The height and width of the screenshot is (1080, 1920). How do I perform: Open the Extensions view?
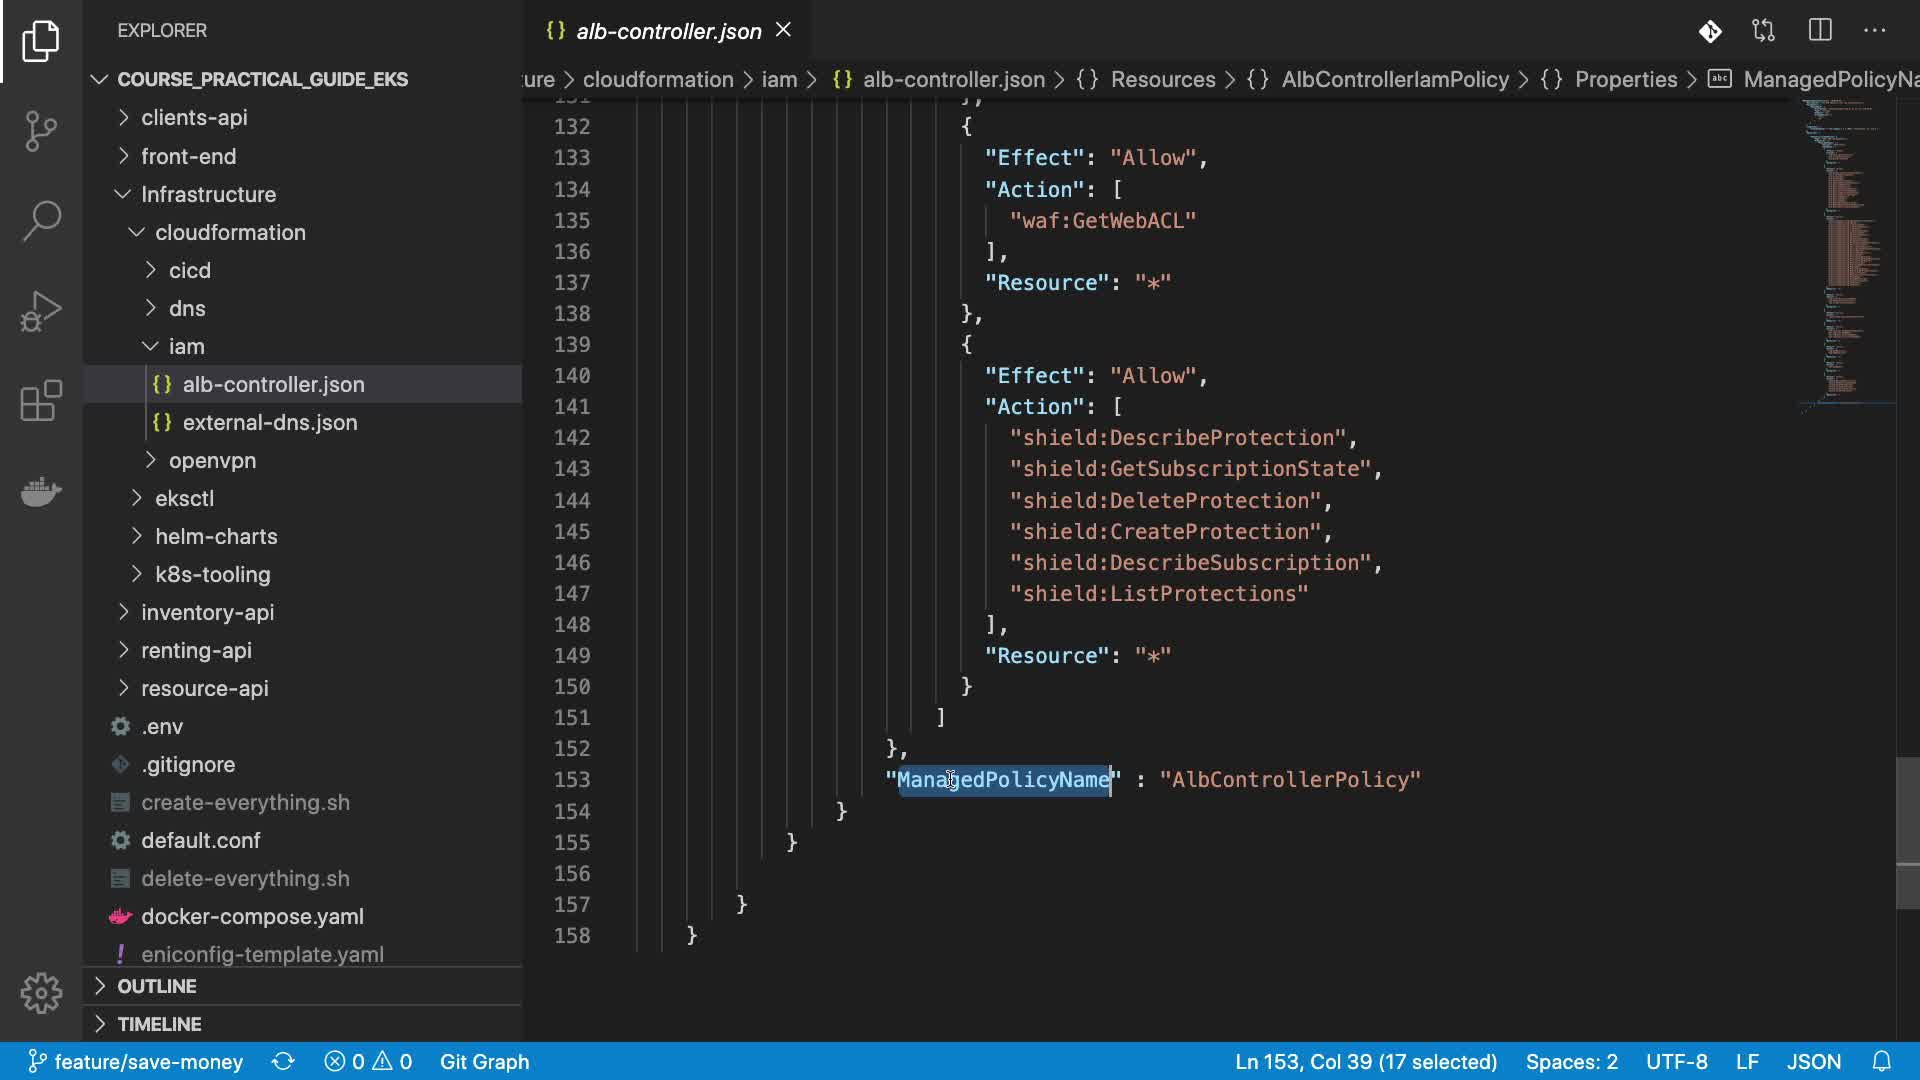point(41,401)
